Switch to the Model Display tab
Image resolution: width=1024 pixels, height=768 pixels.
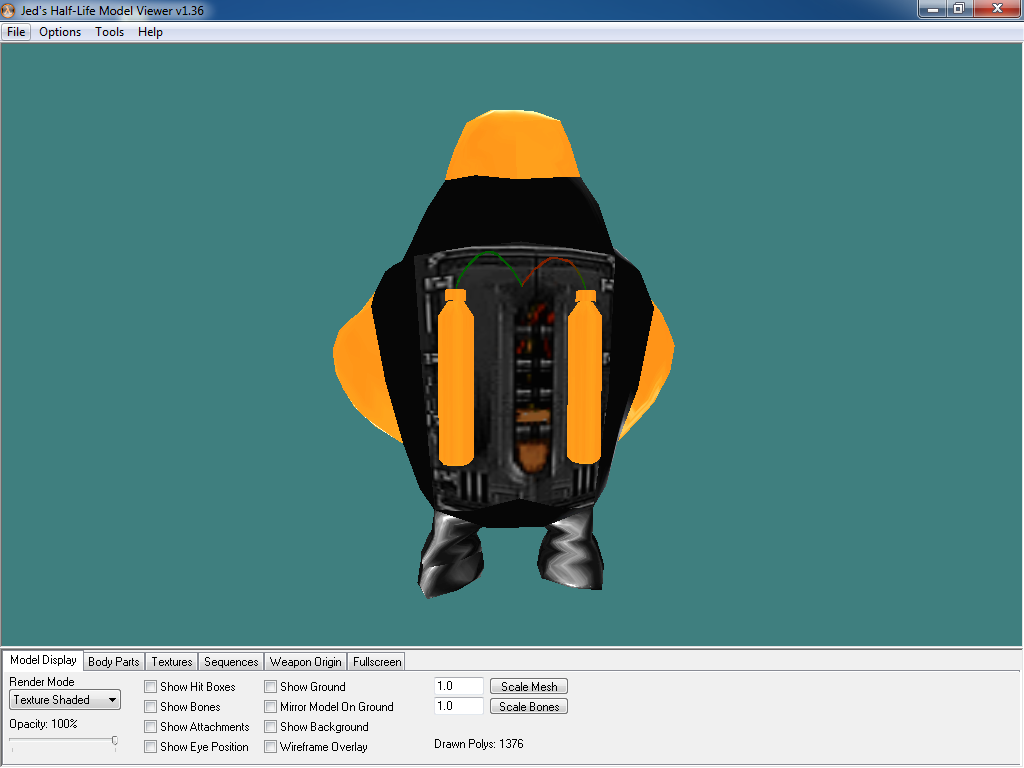(43, 660)
